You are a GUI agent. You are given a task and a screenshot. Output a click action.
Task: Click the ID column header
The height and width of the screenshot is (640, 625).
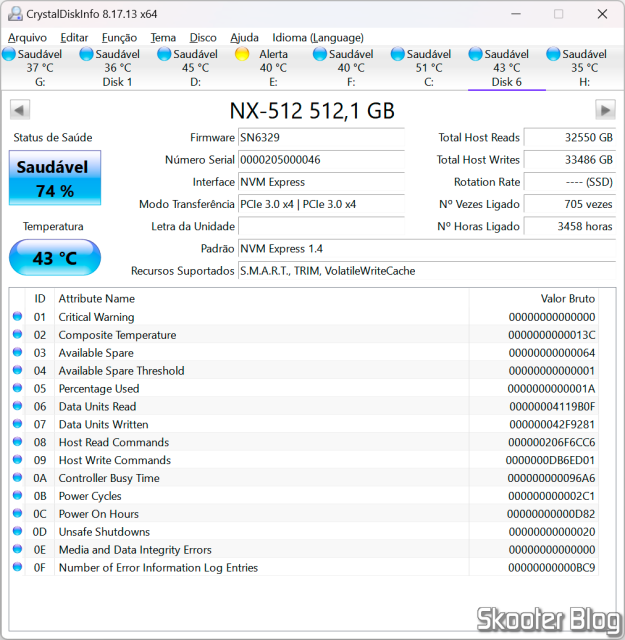click(40, 299)
